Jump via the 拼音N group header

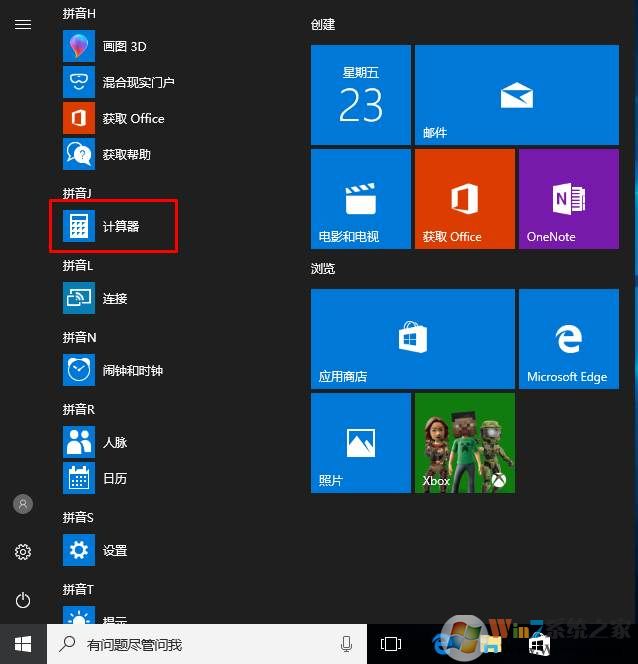coord(80,338)
